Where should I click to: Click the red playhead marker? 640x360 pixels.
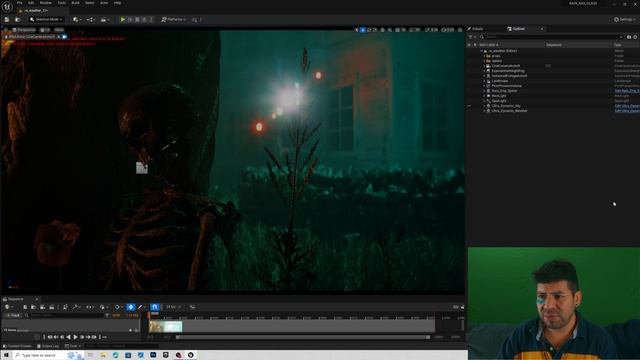(x=149, y=314)
